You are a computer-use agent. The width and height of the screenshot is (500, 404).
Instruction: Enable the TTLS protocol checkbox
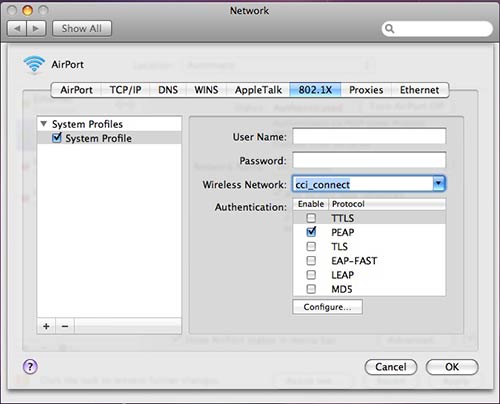pyautogui.click(x=311, y=218)
